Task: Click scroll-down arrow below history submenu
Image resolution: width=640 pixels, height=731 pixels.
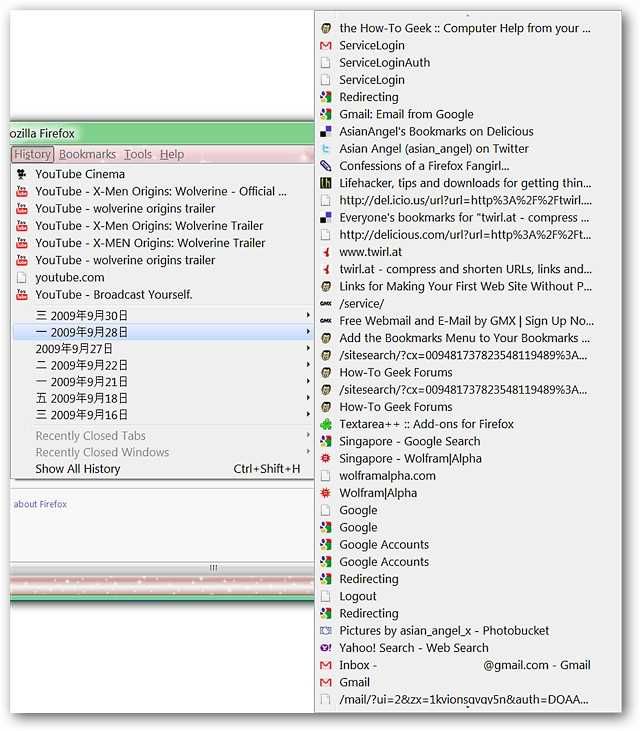Action: [x=468, y=708]
